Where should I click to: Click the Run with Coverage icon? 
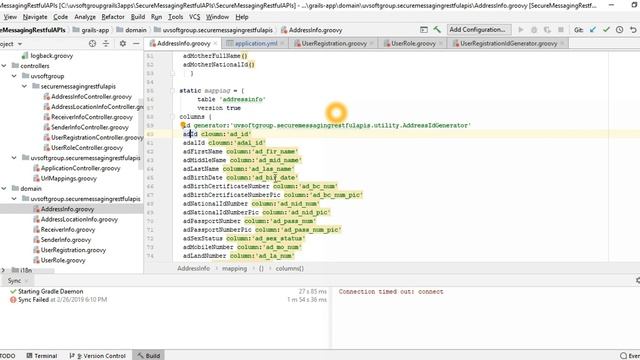(547, 30)
